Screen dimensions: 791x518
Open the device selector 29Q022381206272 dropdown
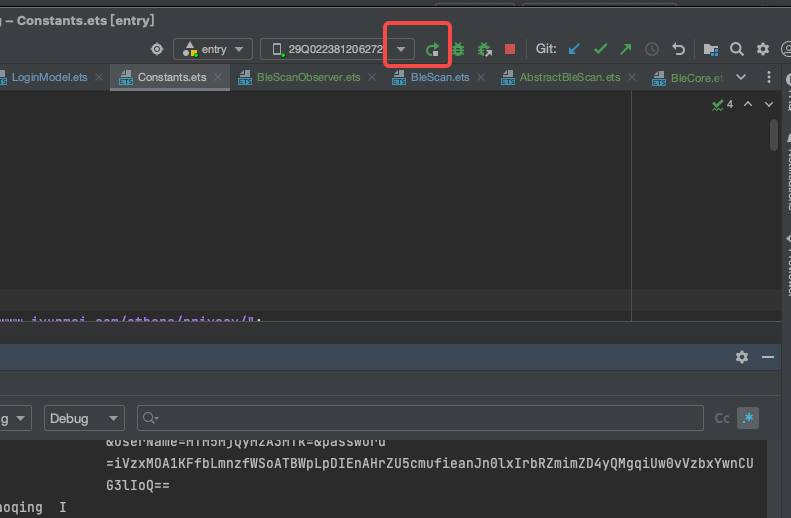tap(337, 49)
